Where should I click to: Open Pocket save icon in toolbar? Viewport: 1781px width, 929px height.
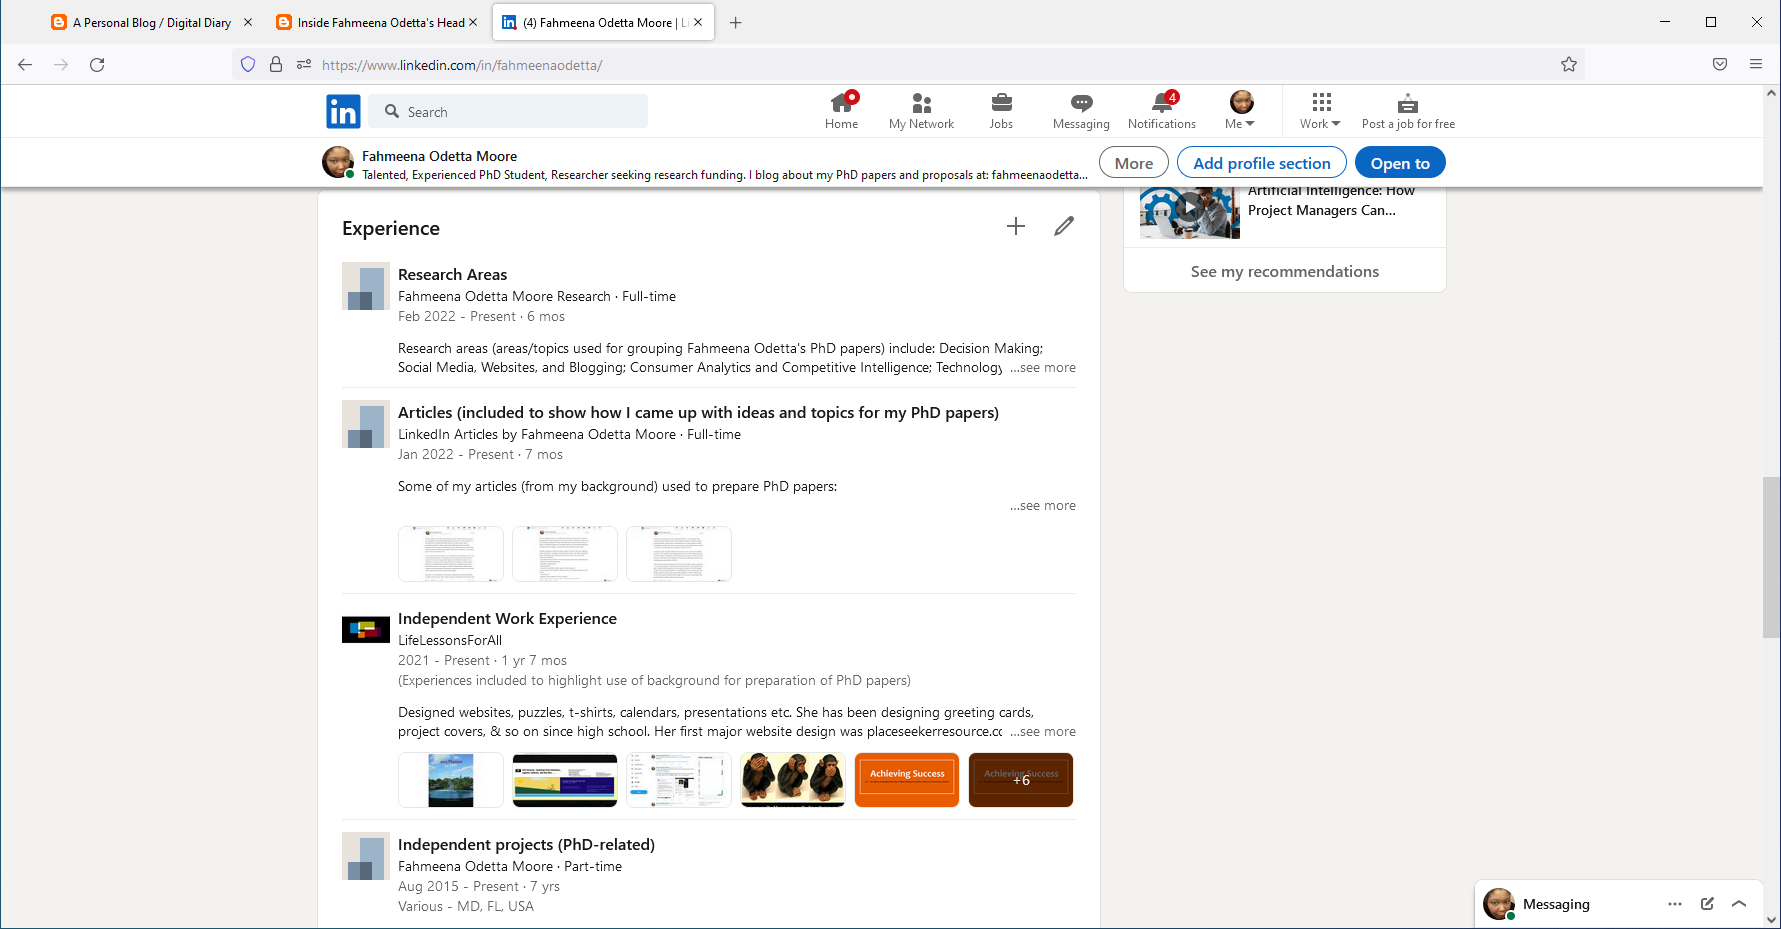[x=1720, y=64]
